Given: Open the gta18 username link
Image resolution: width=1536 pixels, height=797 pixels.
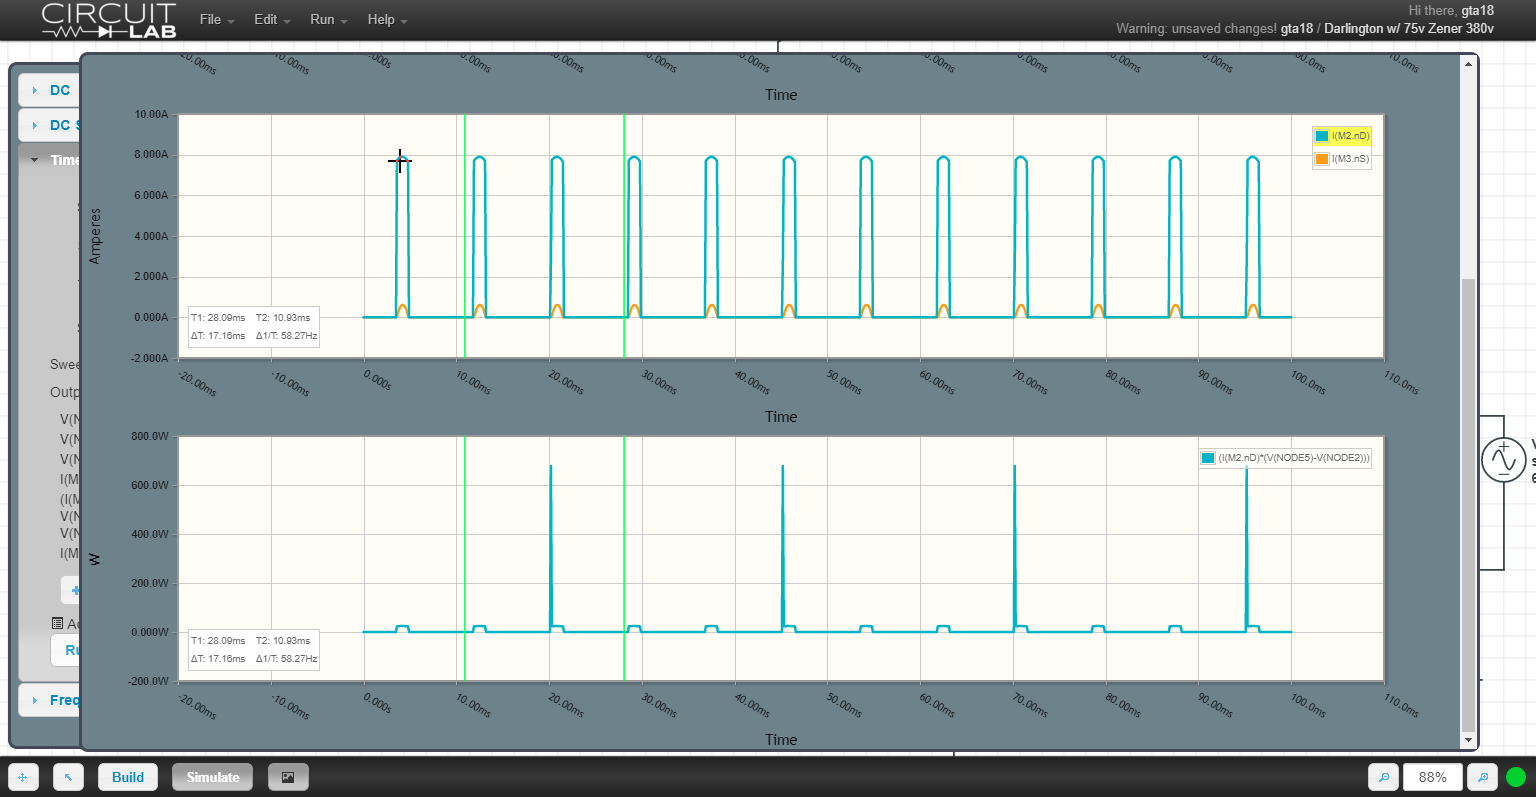Looking at the screenshot, I should [1477, 10].
